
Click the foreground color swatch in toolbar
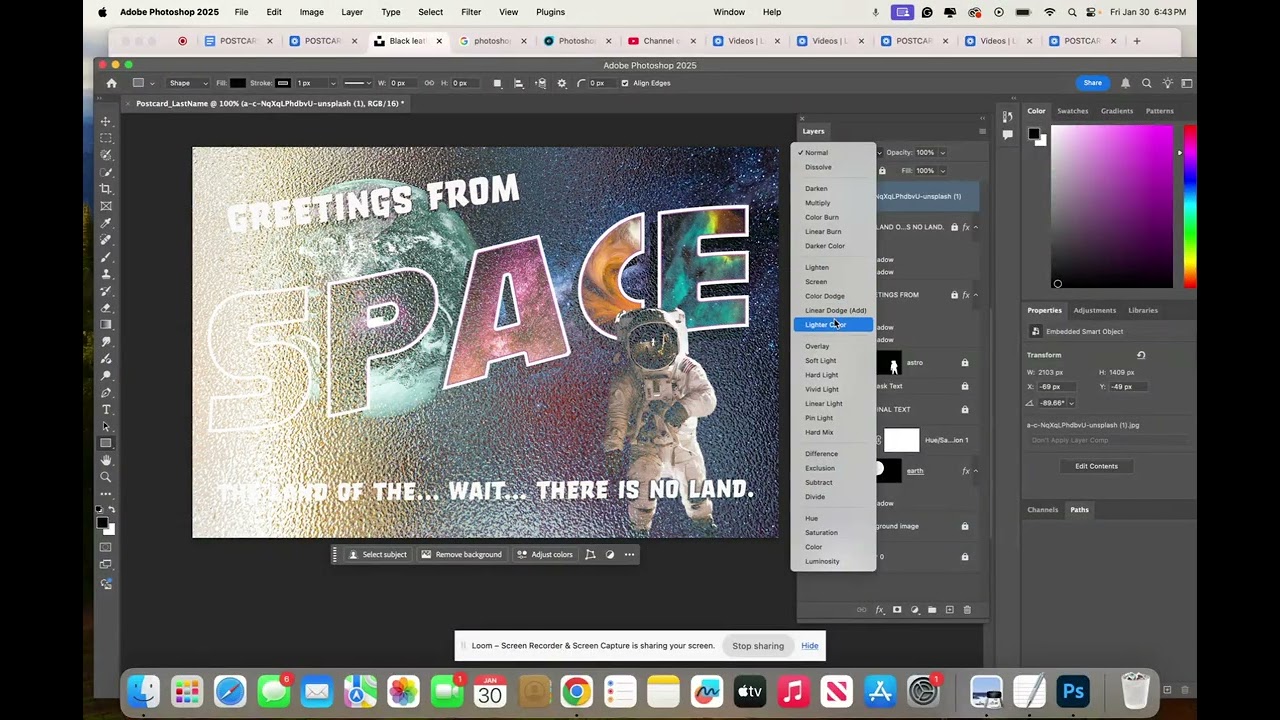[102, 523]
